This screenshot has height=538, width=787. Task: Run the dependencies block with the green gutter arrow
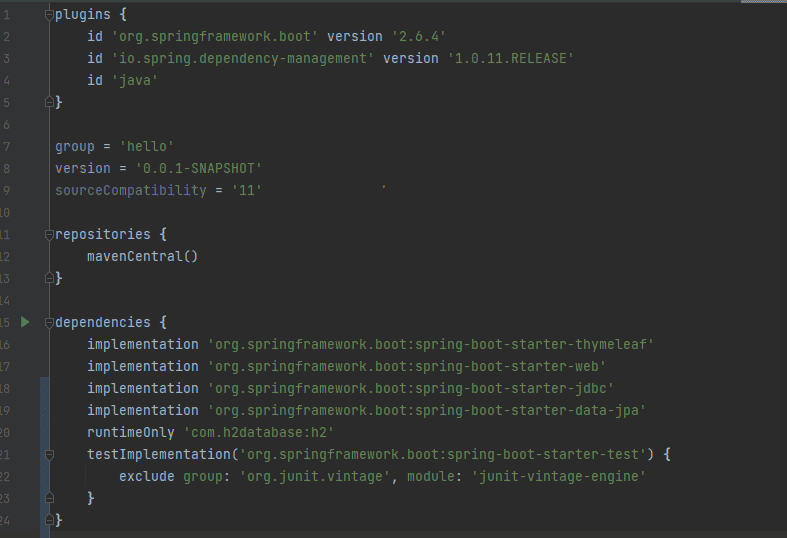click(x=25, y=322)
